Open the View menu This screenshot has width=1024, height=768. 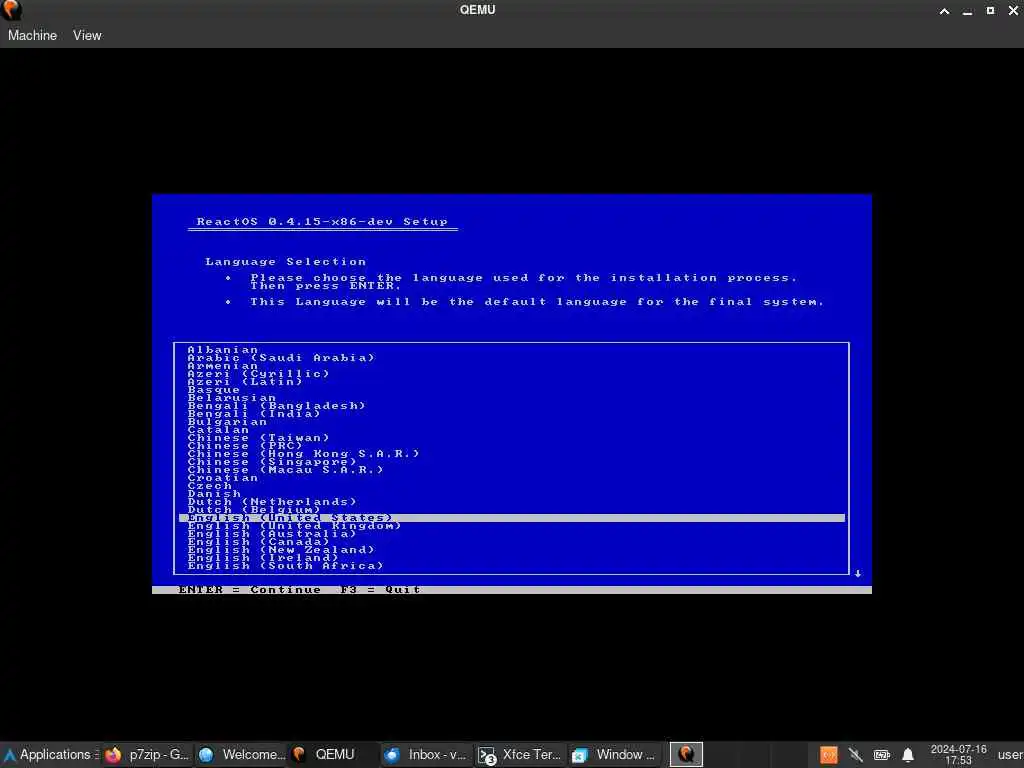(x=87, y=35)
